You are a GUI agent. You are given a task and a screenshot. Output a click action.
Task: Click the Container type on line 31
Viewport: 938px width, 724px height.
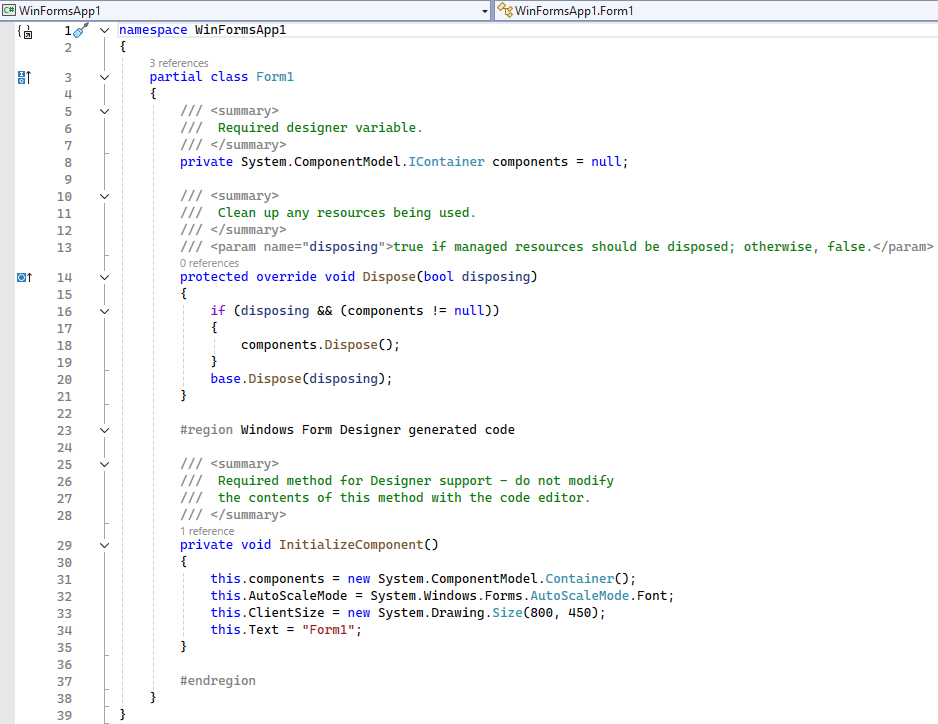(580, 579)
